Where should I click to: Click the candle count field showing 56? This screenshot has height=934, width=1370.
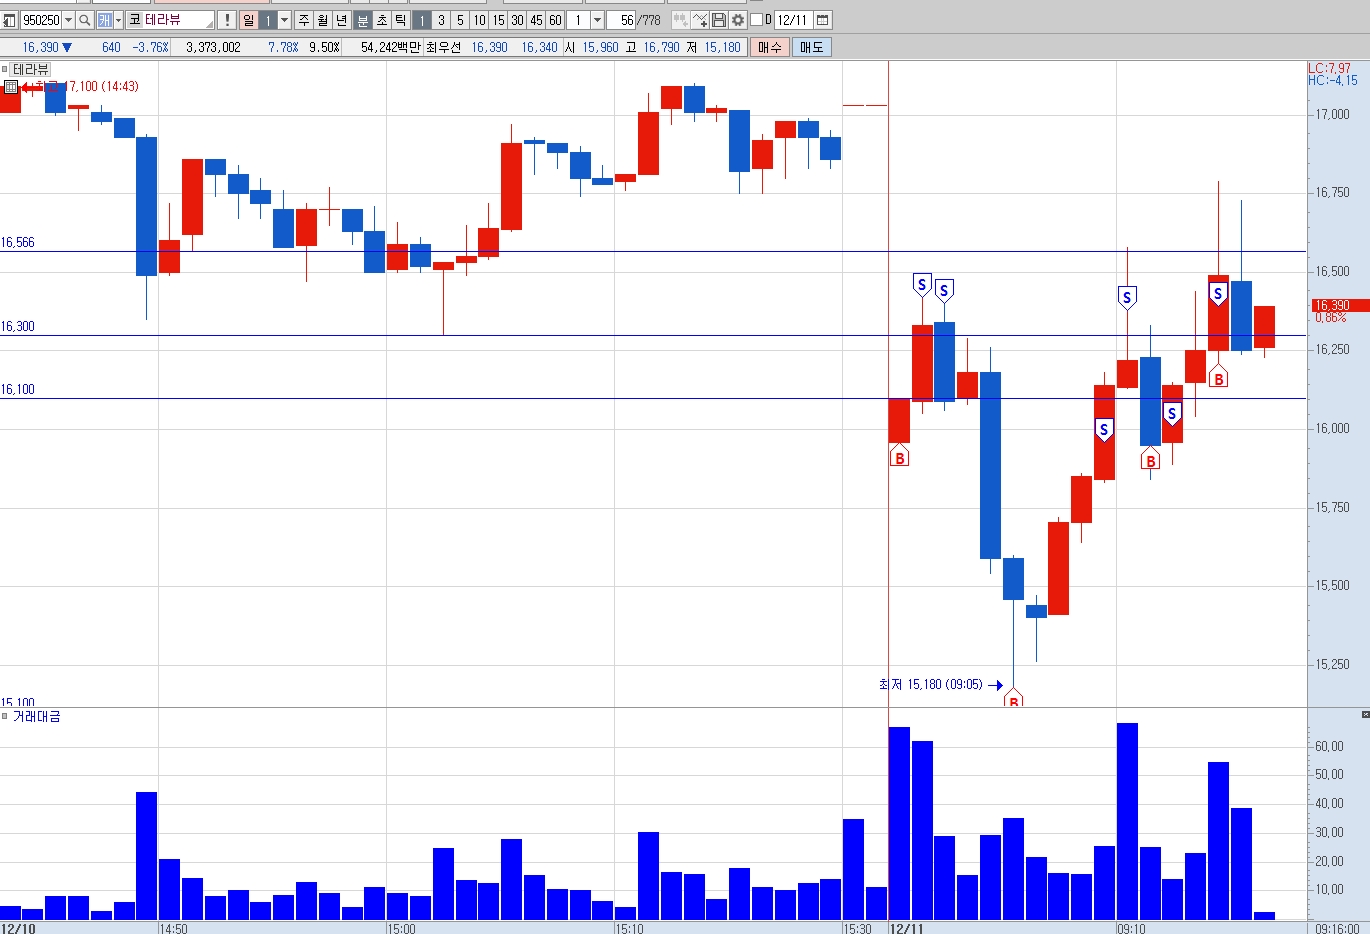pos(621,20)
